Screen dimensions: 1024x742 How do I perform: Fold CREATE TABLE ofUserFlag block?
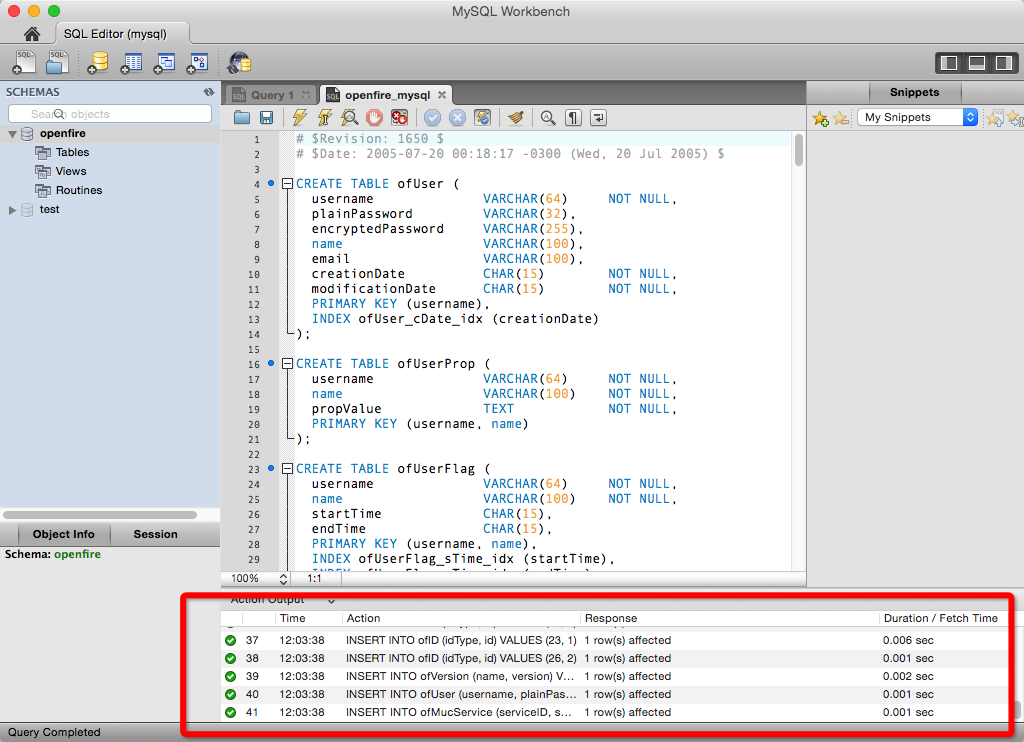click(x=287, y=468)
